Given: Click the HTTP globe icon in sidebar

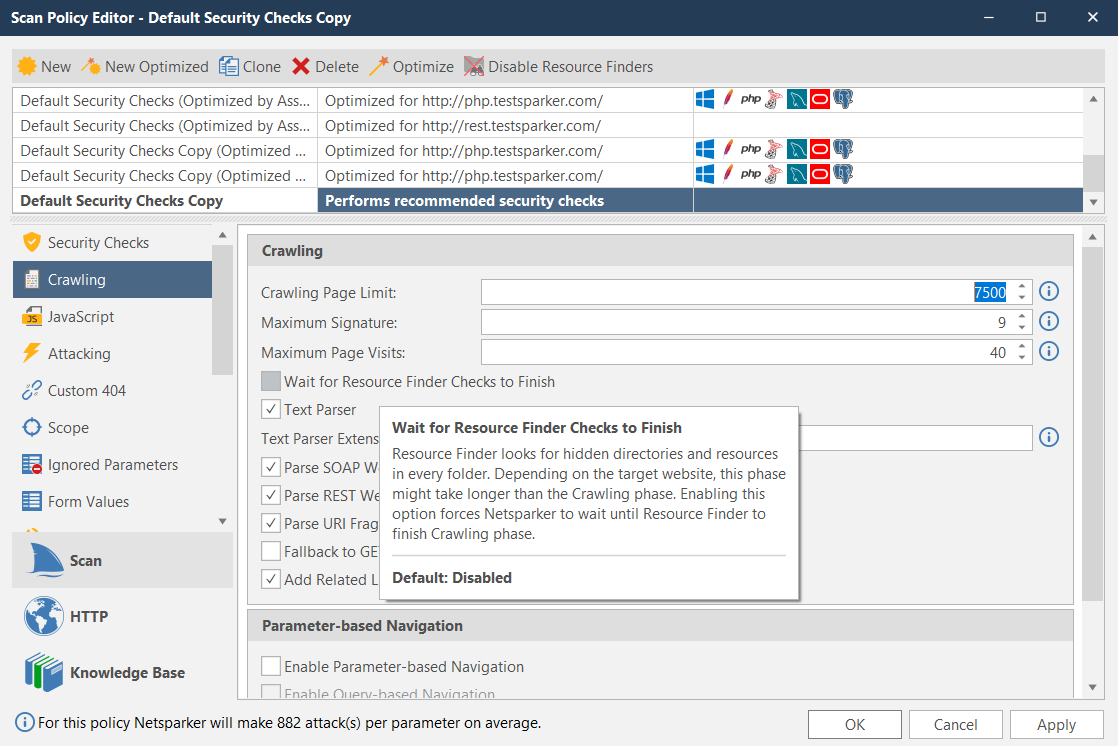Looking at the screenshot, I should 43,616.
